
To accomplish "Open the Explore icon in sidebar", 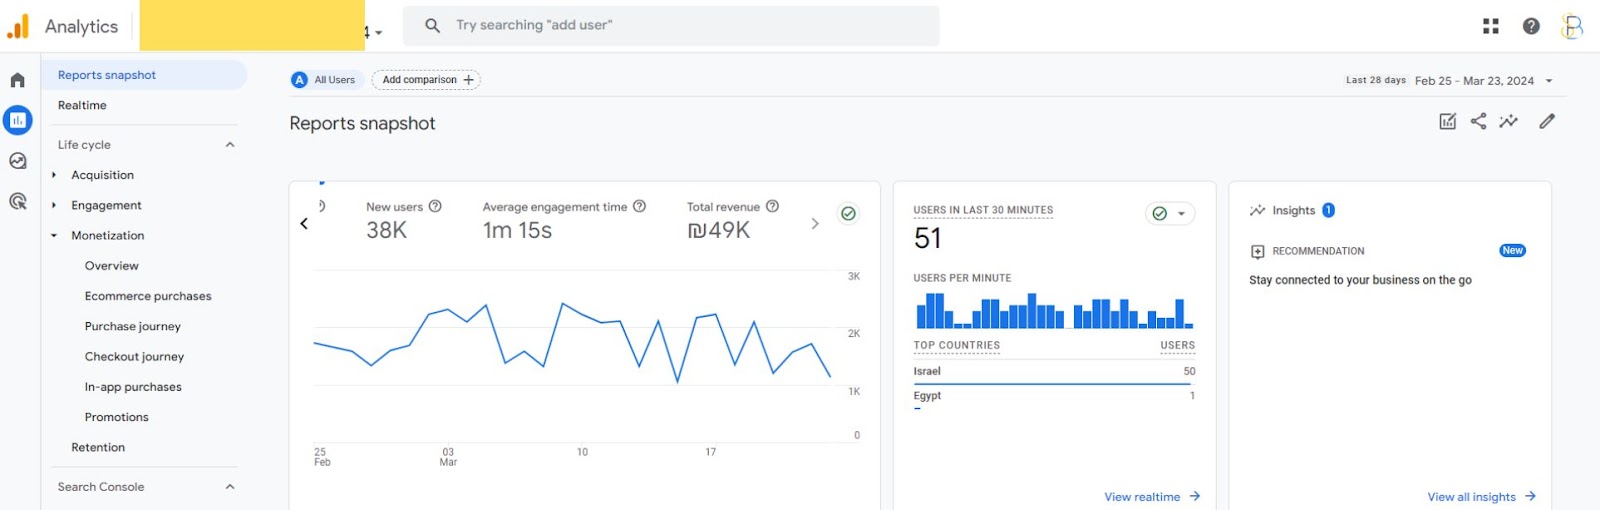I will pyautogui.click(x=17, y=161).
